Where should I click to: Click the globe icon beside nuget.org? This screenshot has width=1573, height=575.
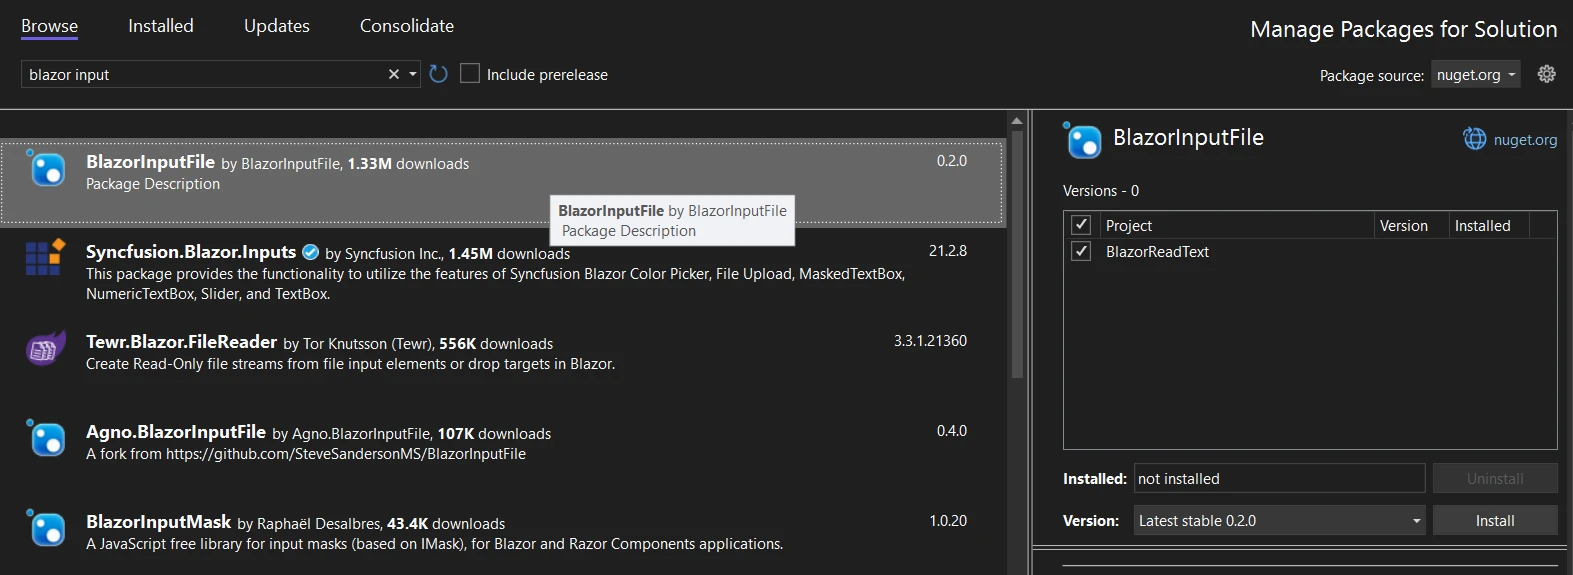pyautogui.click(x=1474, y=139)
